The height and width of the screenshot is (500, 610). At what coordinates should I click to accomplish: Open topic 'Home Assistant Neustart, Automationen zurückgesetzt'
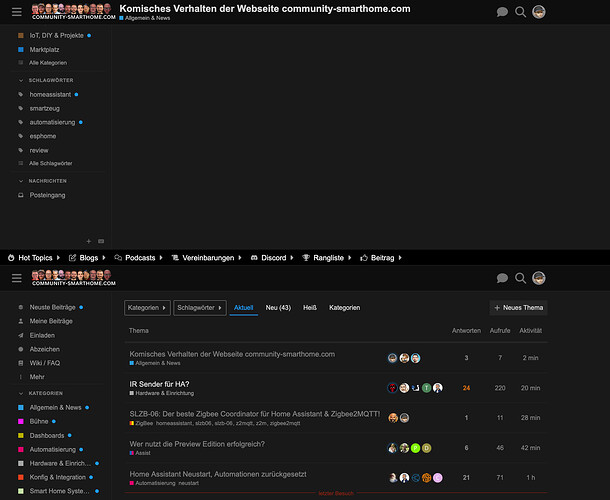[218, 474]
